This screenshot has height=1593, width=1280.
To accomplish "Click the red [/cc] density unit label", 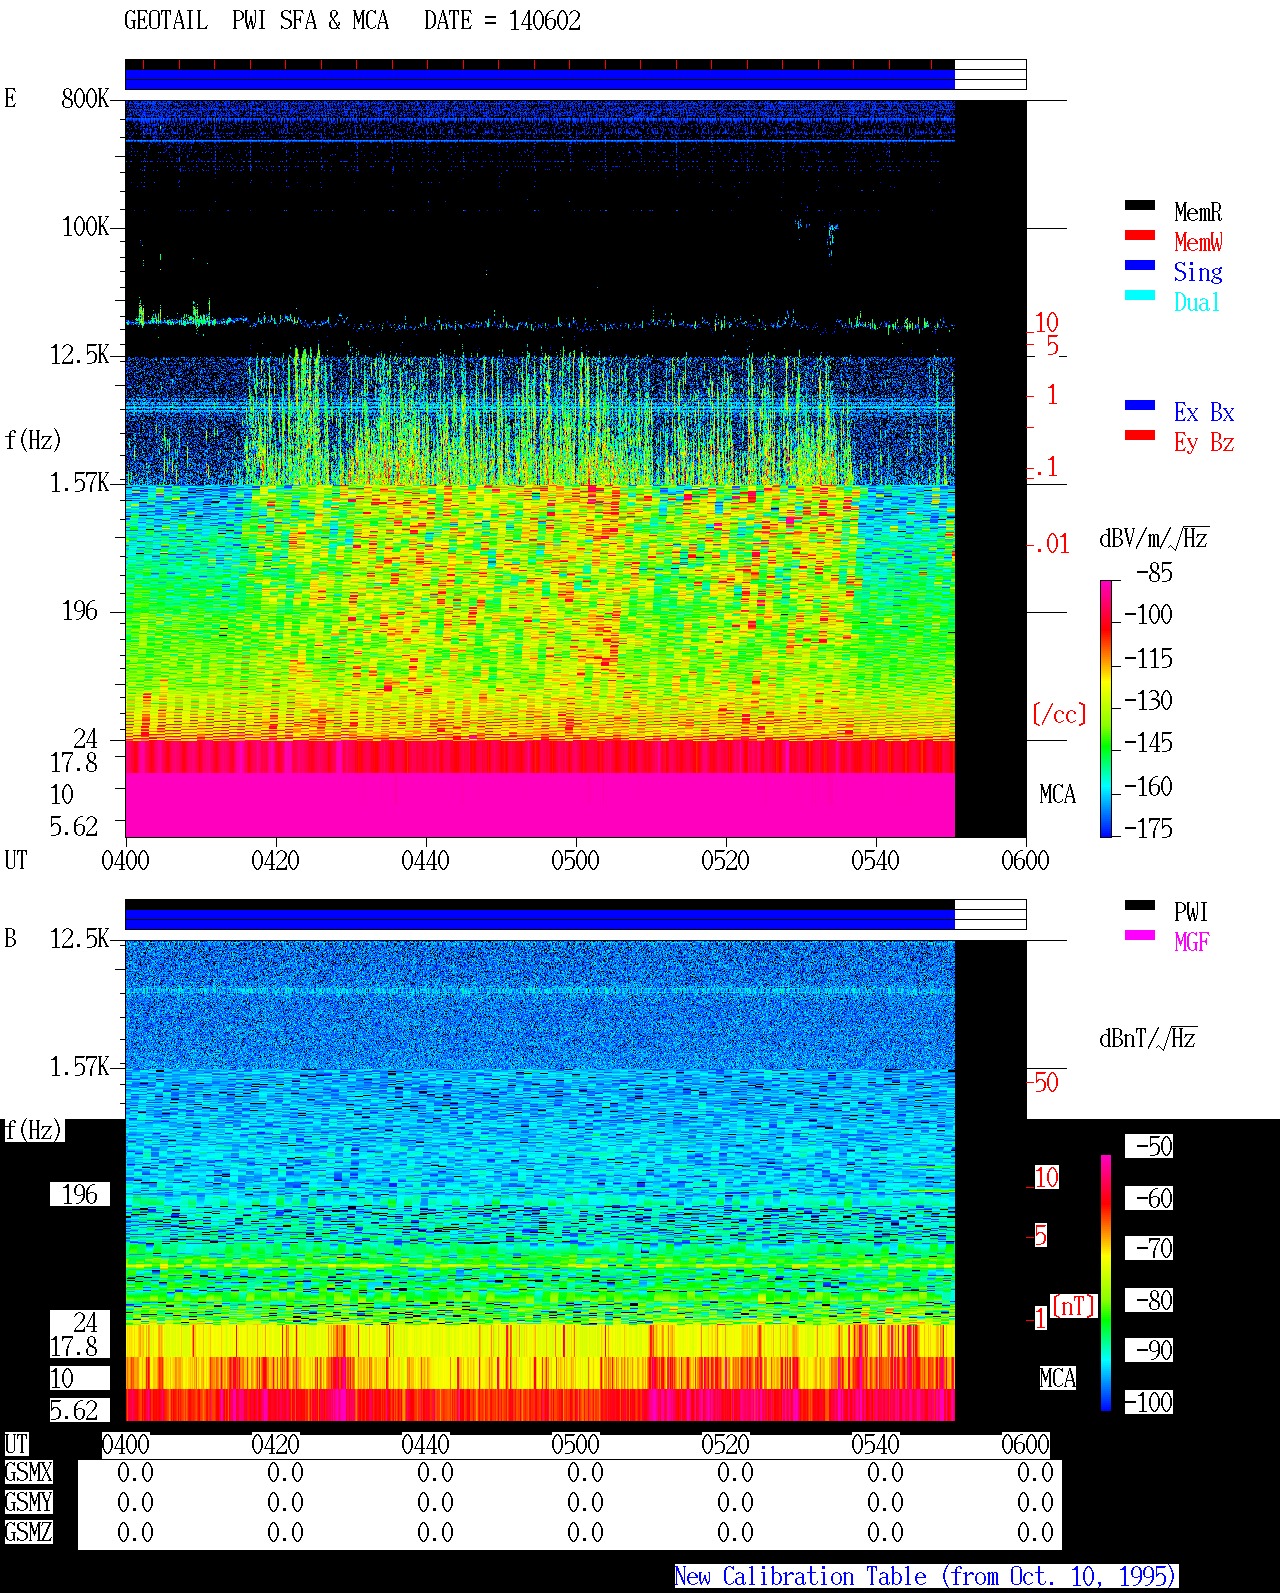I will tap(1059, 714).
